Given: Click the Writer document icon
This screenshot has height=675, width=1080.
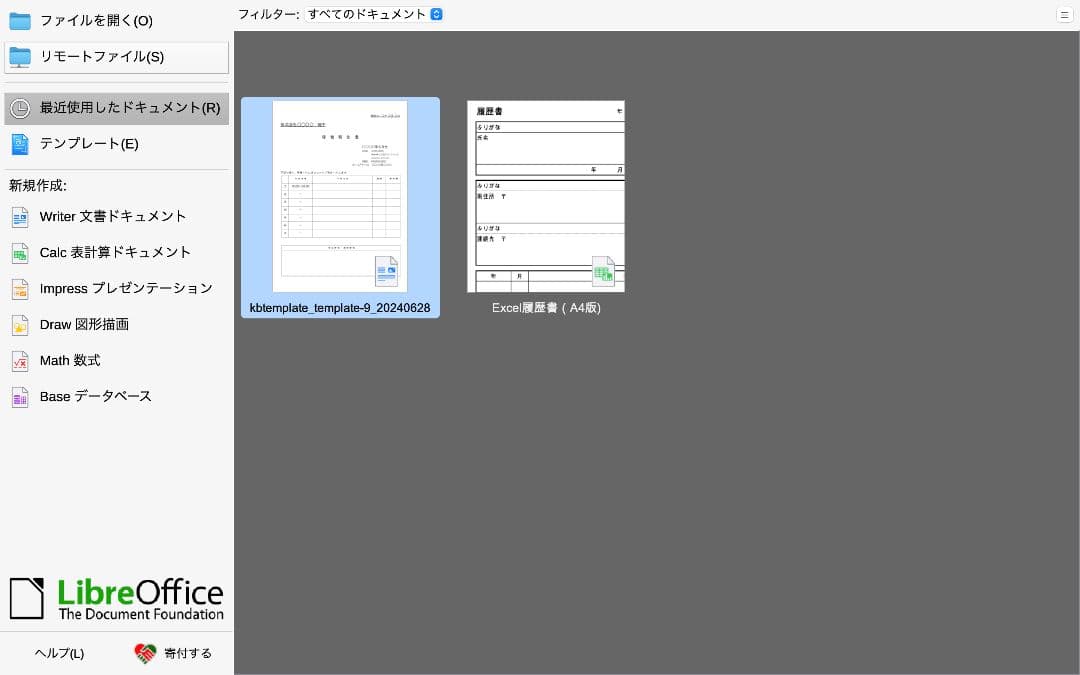Looking at the screenshot, I should 20,217.
